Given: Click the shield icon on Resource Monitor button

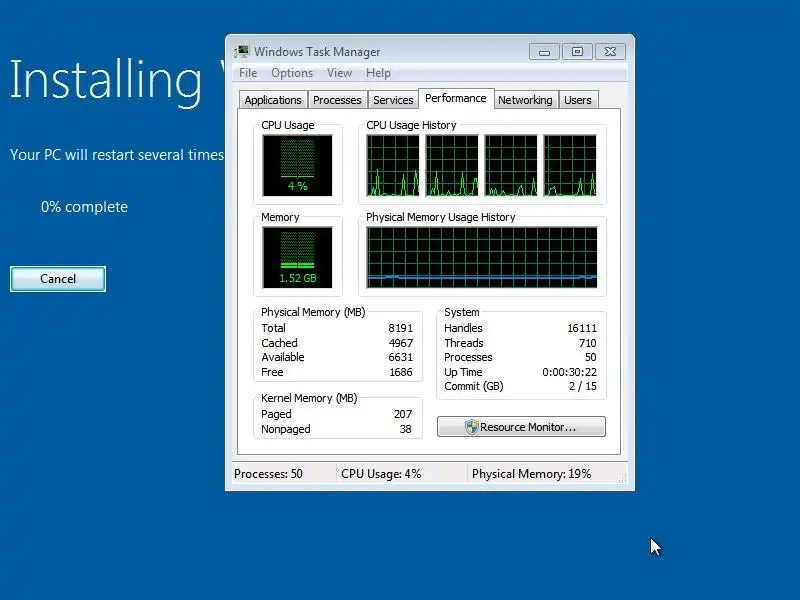Looking at the screenshot, I should pos(472,427).
